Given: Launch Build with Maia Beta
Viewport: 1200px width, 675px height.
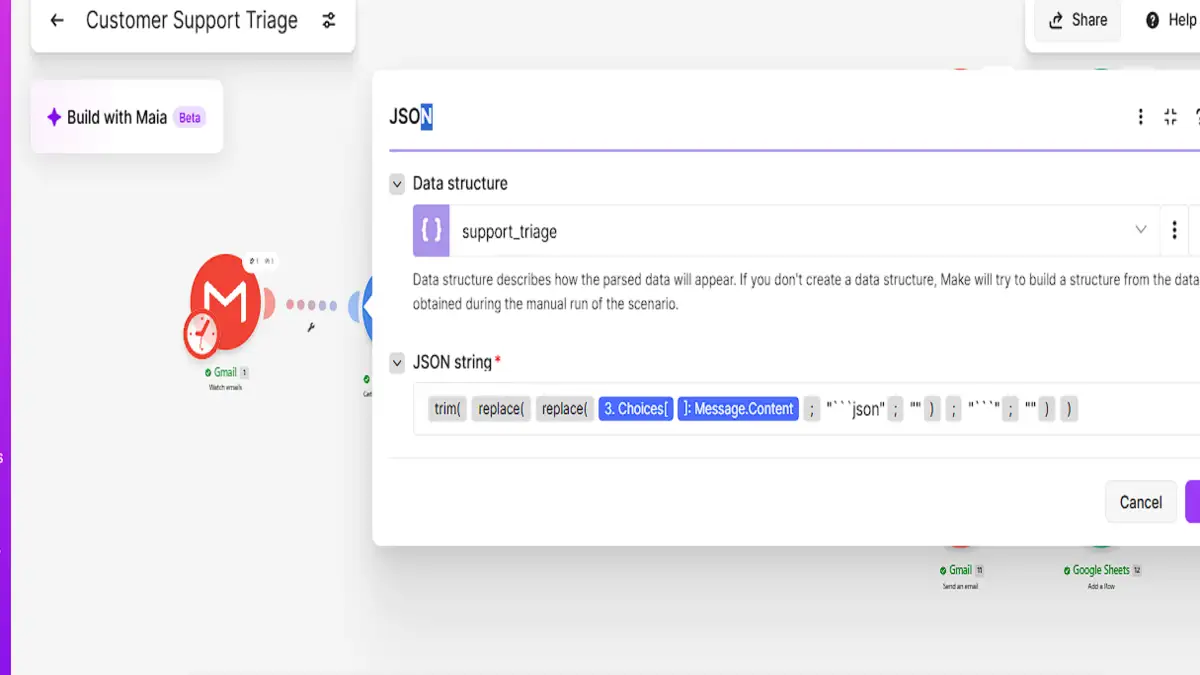Looking at the screenshot, I should click(126, 117).
